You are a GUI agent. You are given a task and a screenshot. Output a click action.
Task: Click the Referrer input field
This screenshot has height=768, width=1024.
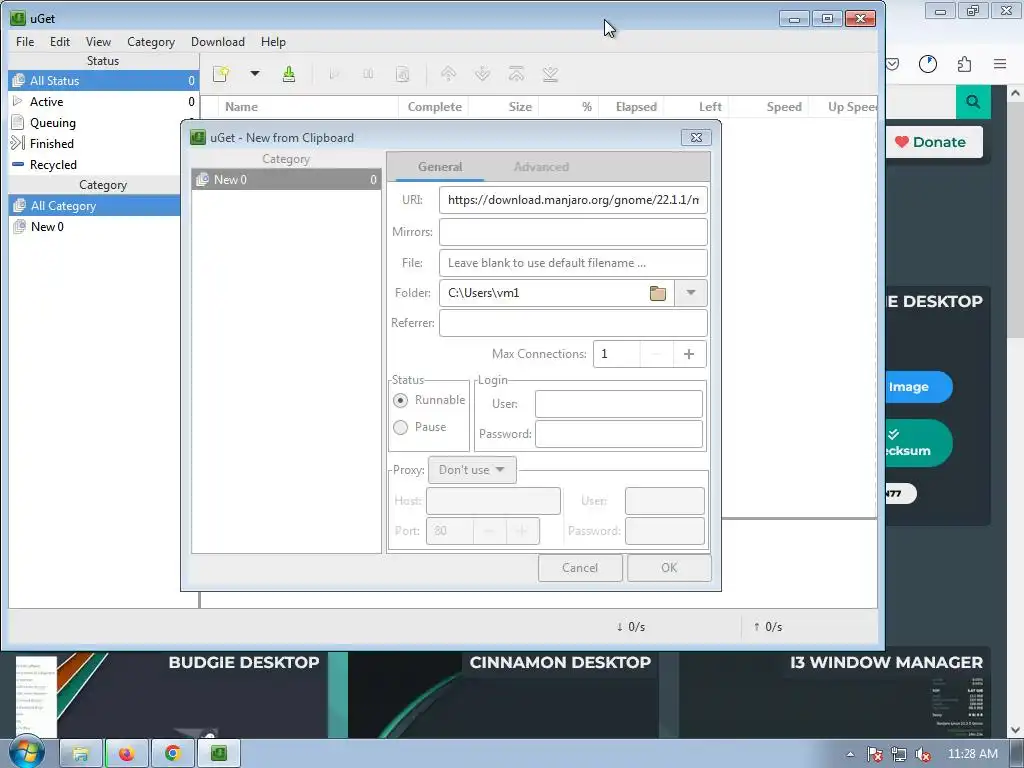[573, 323]
